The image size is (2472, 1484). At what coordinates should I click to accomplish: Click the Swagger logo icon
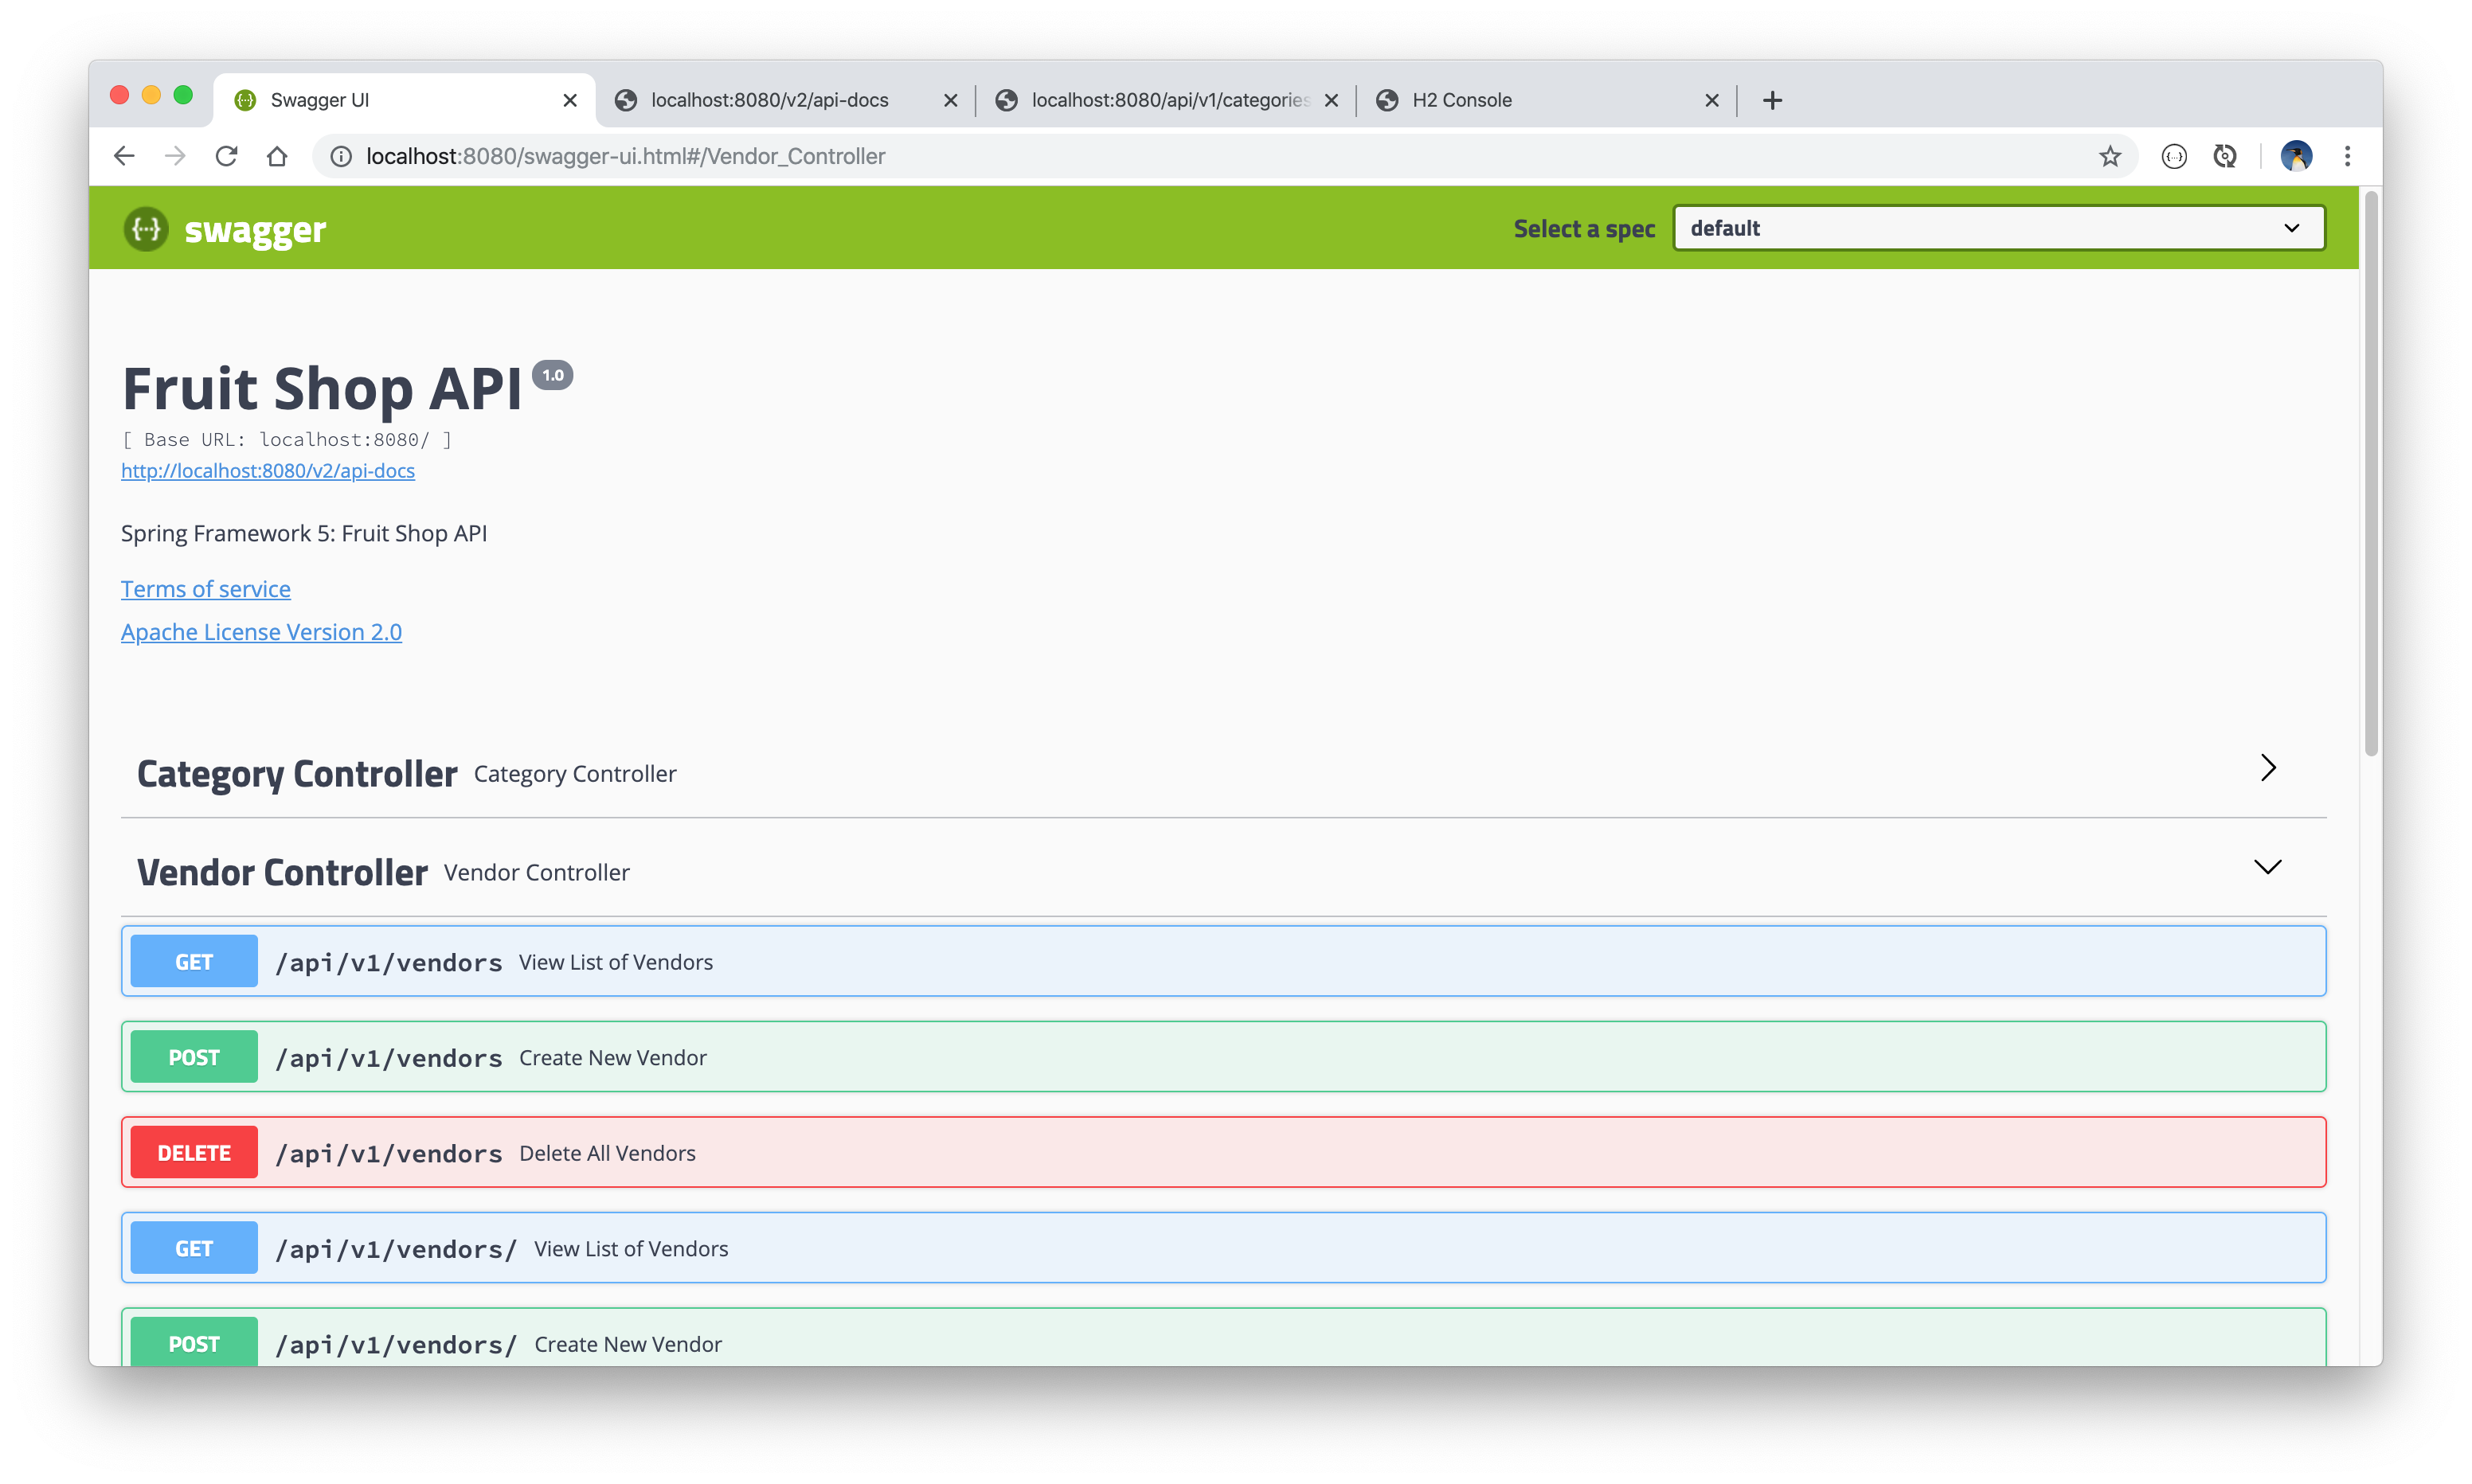[146, 229]
